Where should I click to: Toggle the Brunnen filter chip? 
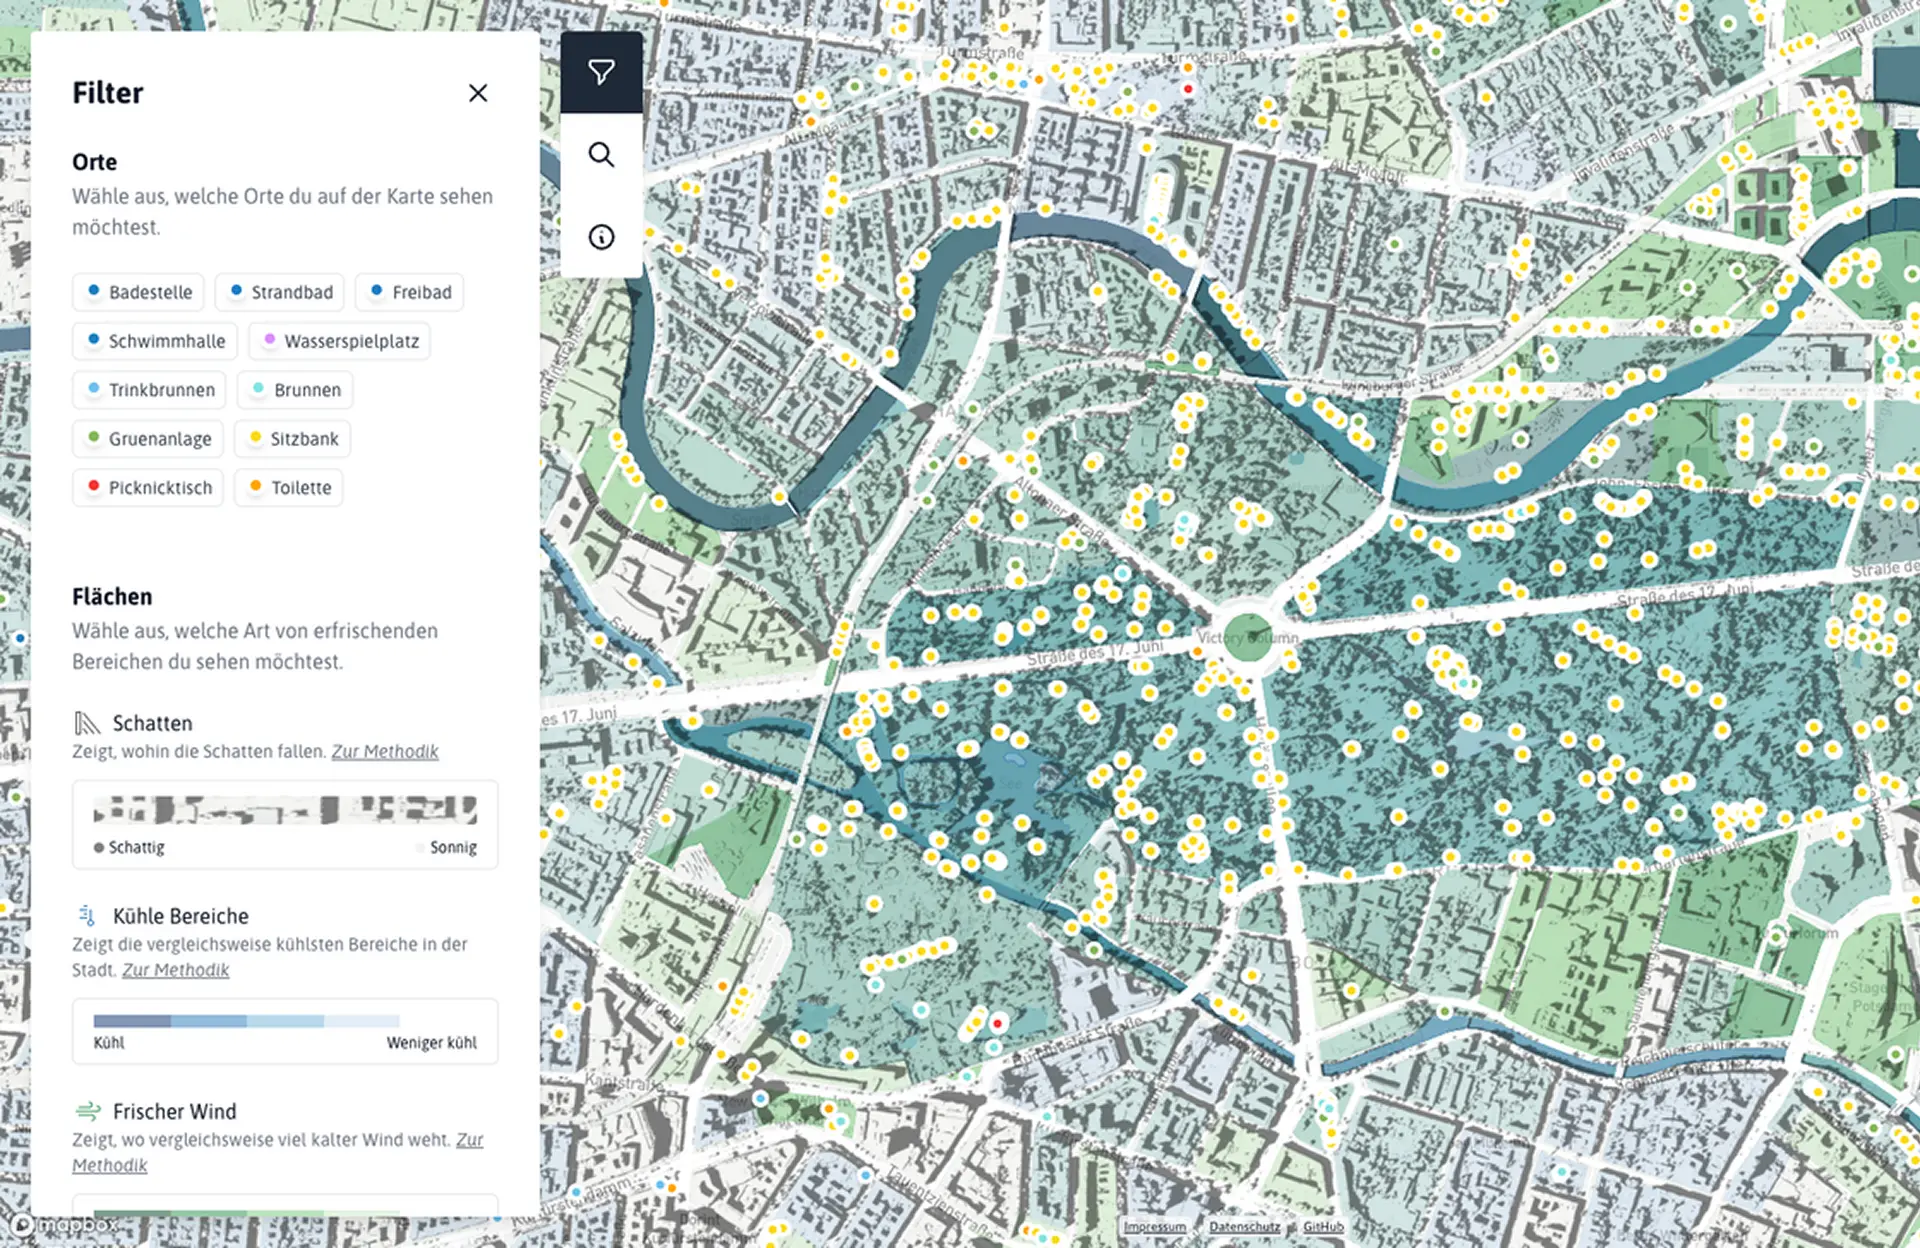pos(295,390)
